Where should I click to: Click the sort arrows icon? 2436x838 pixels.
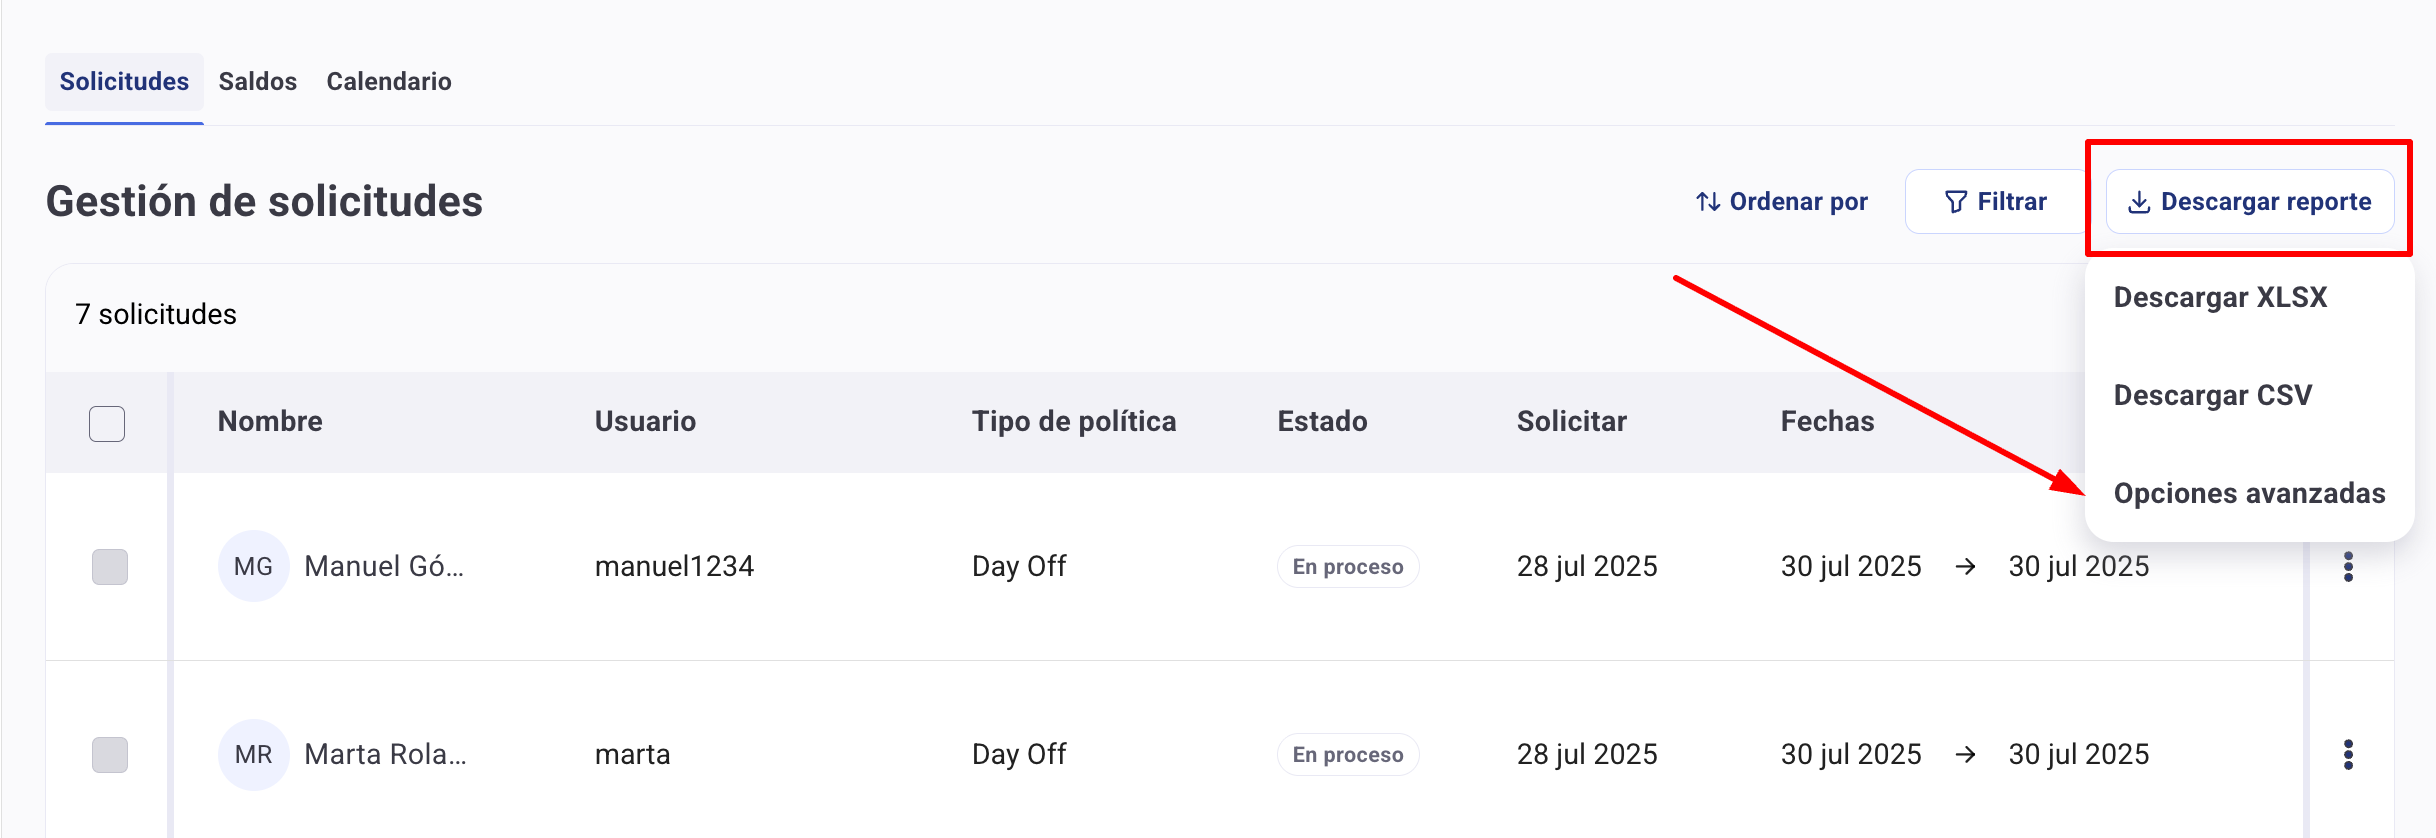point(1707,202)
